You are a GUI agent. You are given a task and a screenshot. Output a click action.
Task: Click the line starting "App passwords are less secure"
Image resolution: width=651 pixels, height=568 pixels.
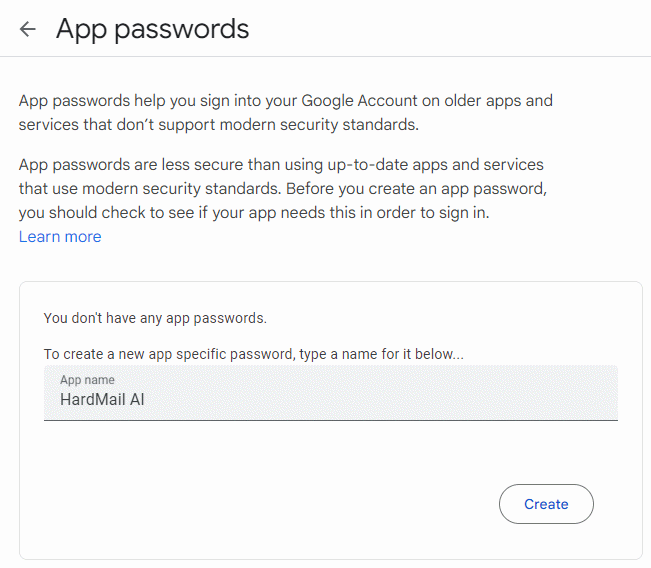coord(280,164)
